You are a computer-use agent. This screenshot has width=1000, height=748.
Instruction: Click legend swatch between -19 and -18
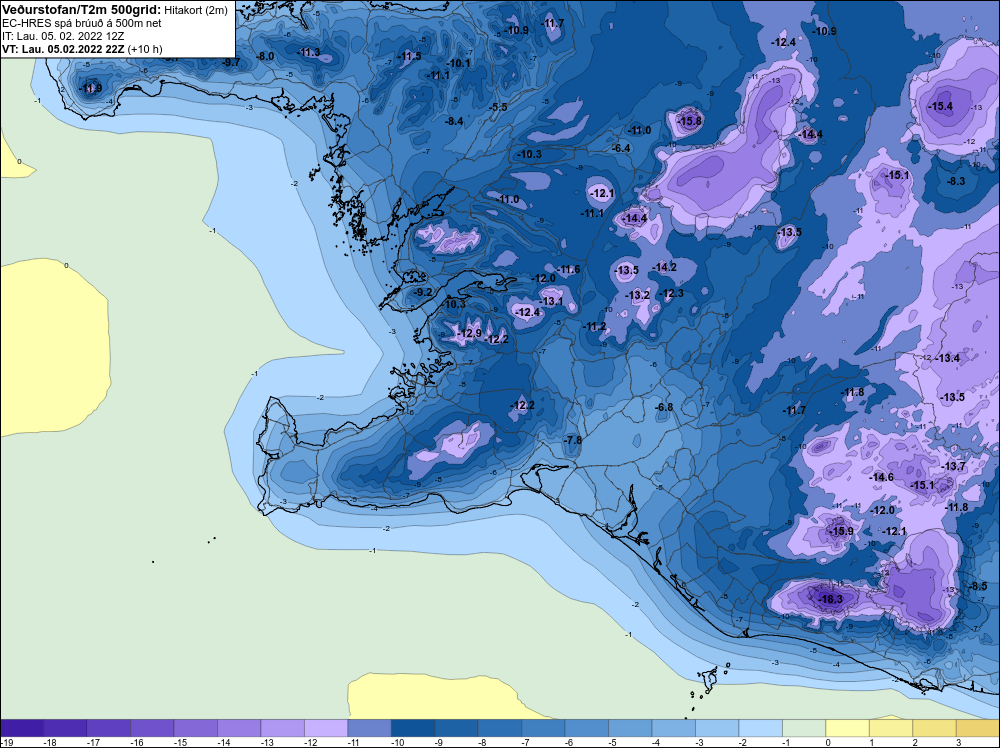point(22,728)
